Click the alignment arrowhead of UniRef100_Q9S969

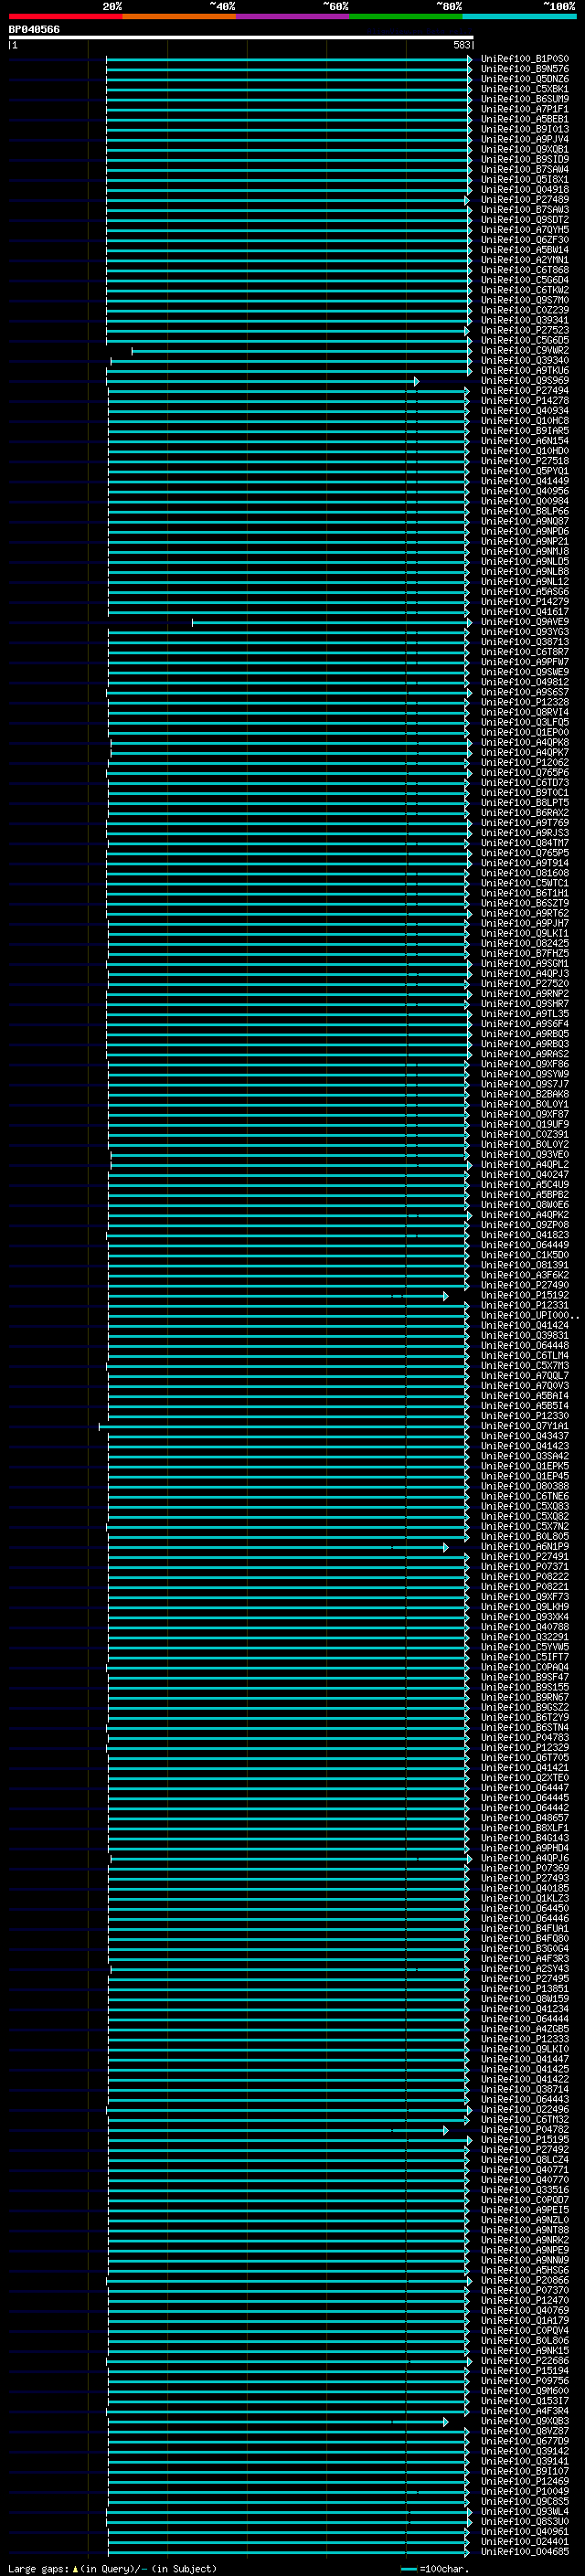pos(417,381)
